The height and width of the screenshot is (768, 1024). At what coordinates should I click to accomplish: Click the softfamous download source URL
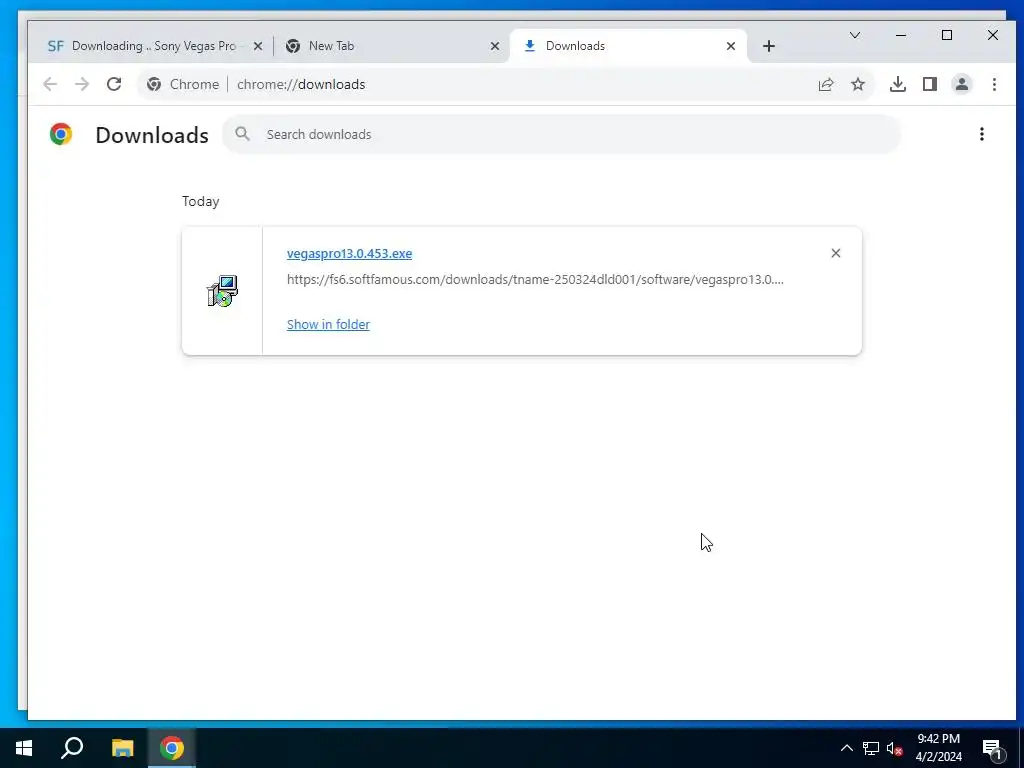pos(535,280)
